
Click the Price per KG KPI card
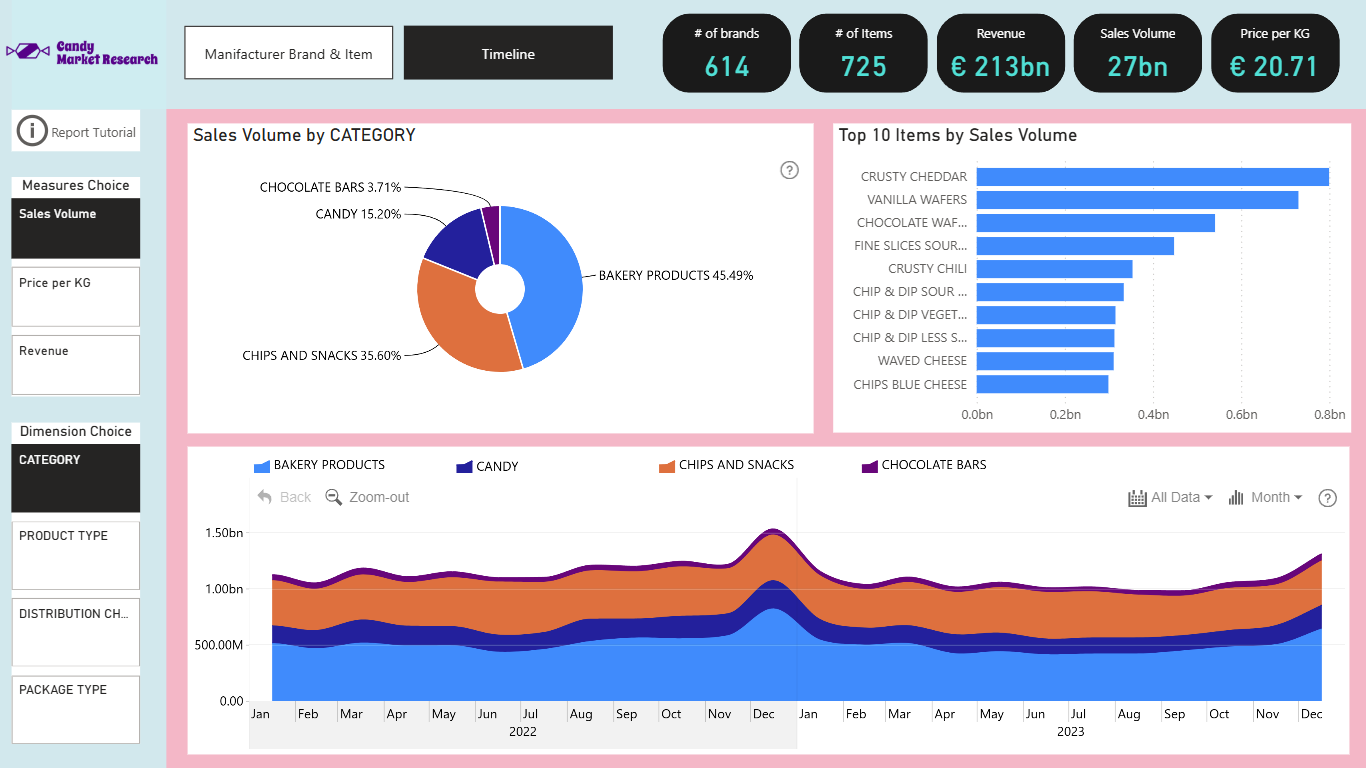(1275, 53)
